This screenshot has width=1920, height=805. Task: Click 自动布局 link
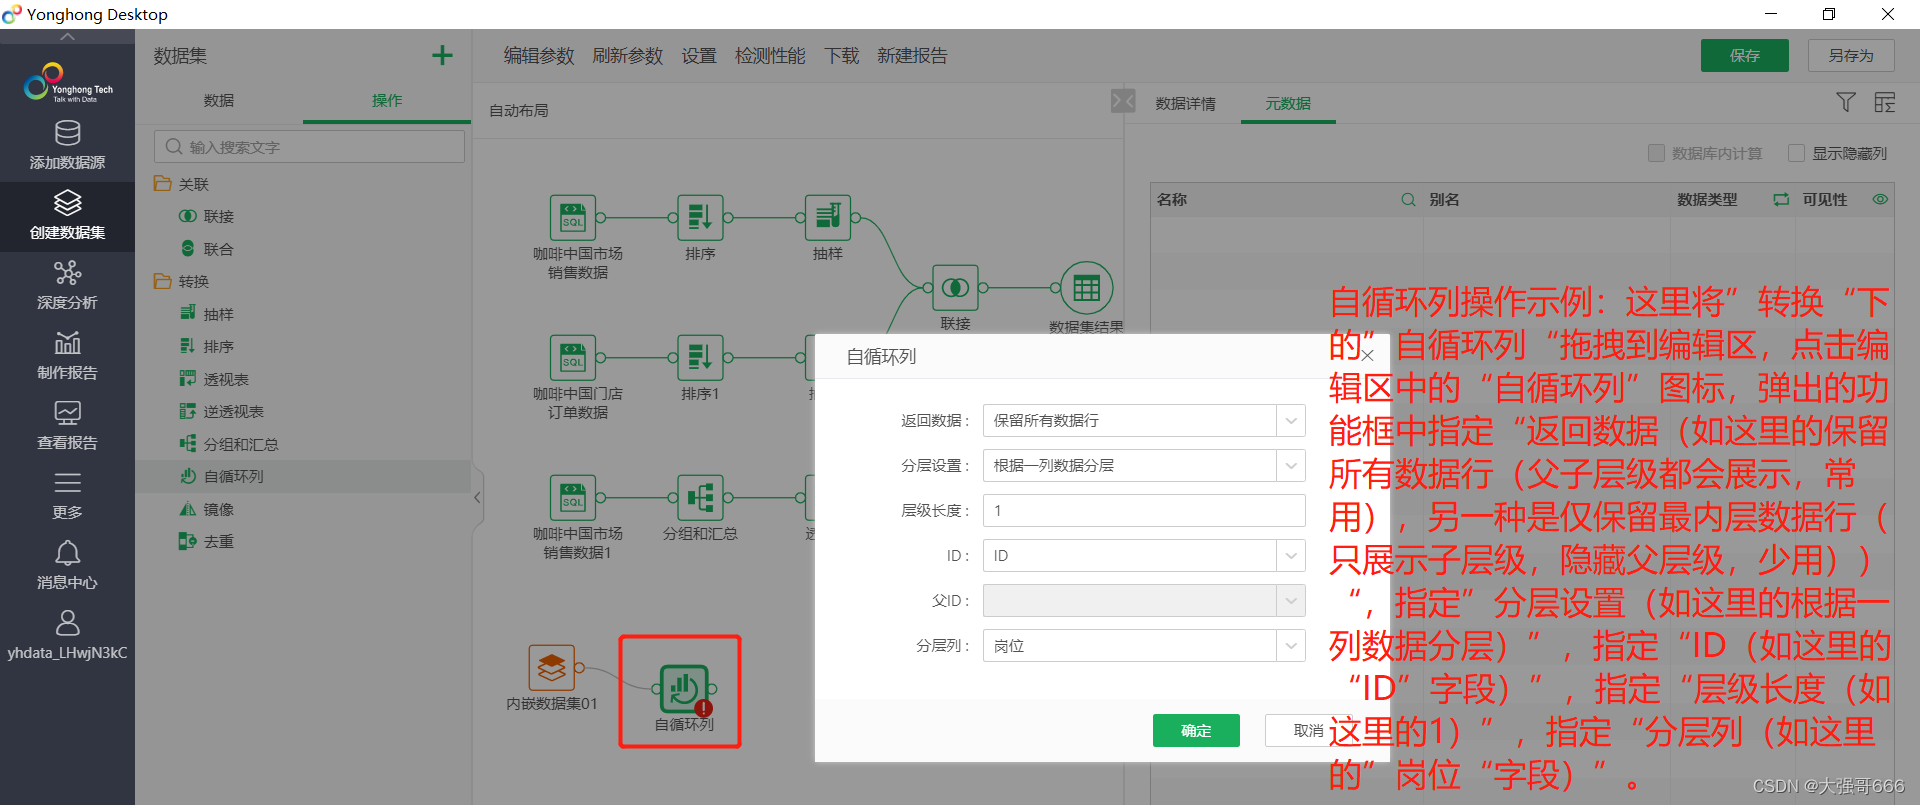518,110
